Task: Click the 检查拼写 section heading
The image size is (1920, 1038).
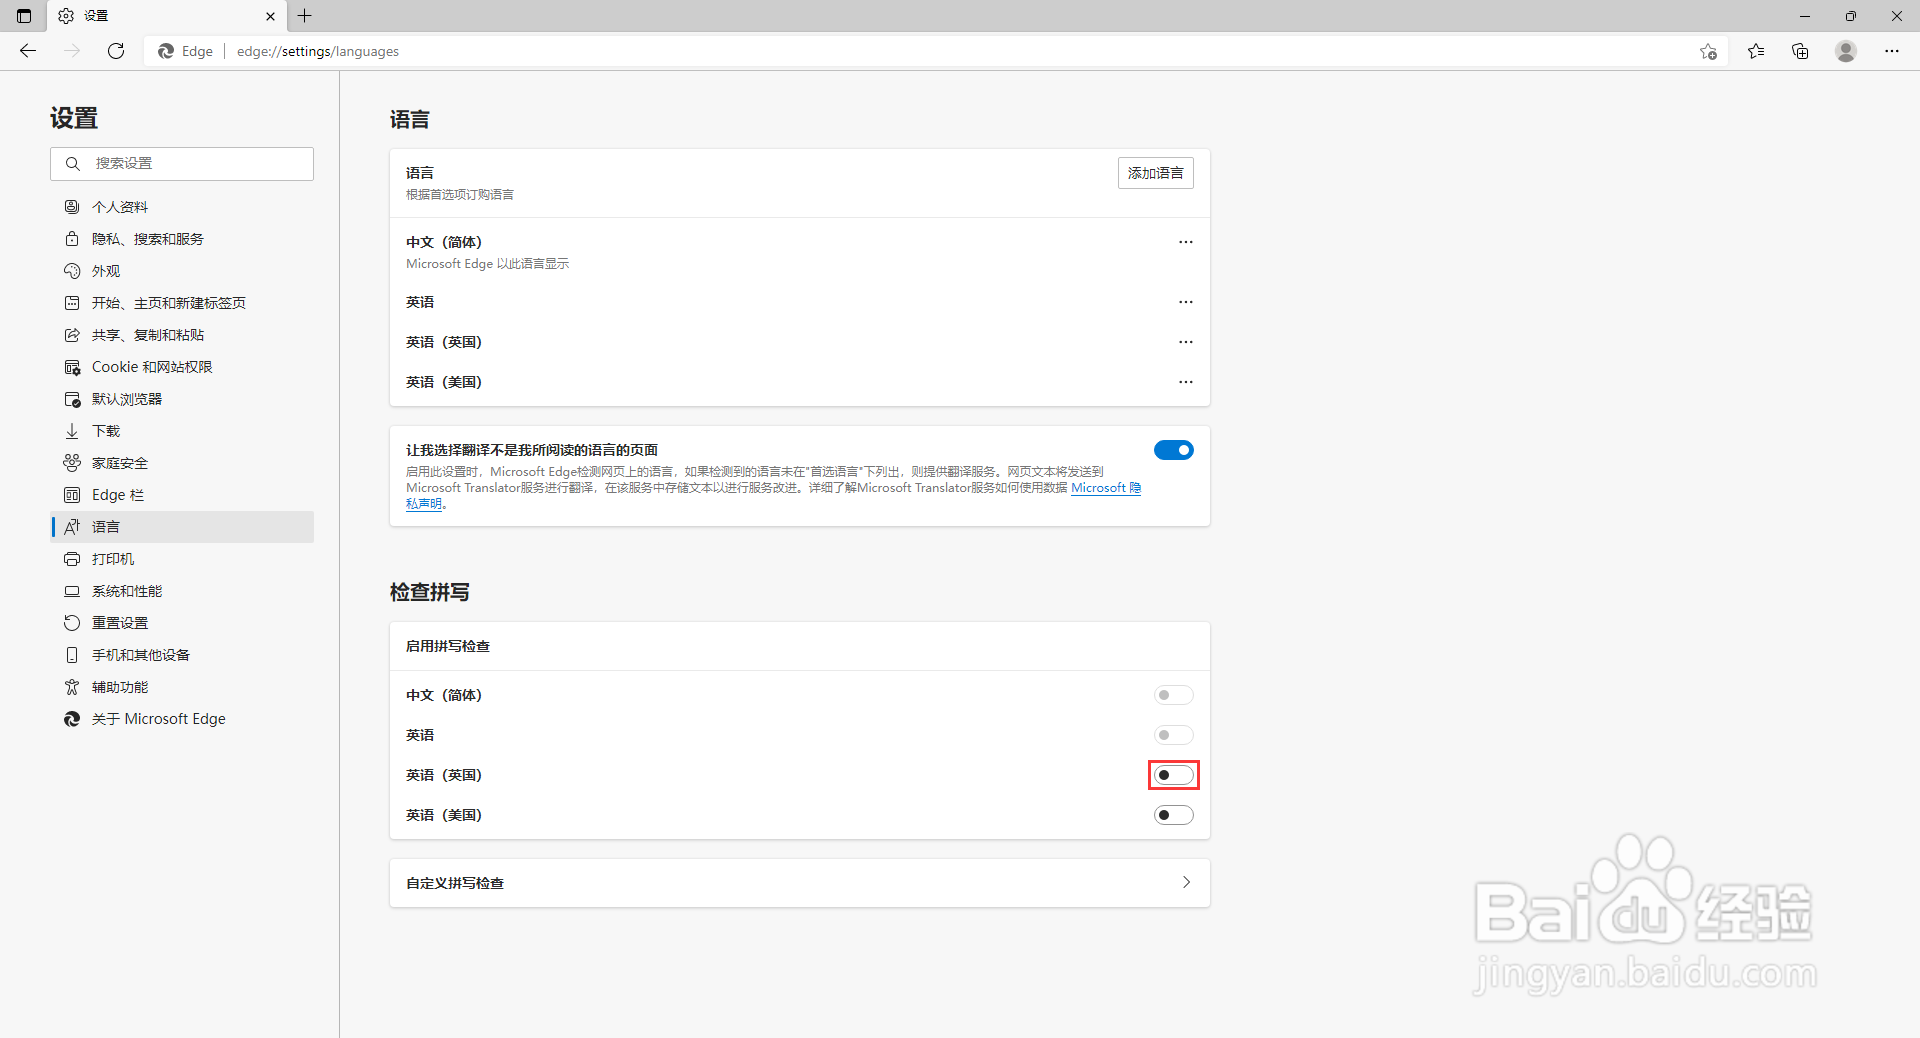Action: [x=430, y=592]
